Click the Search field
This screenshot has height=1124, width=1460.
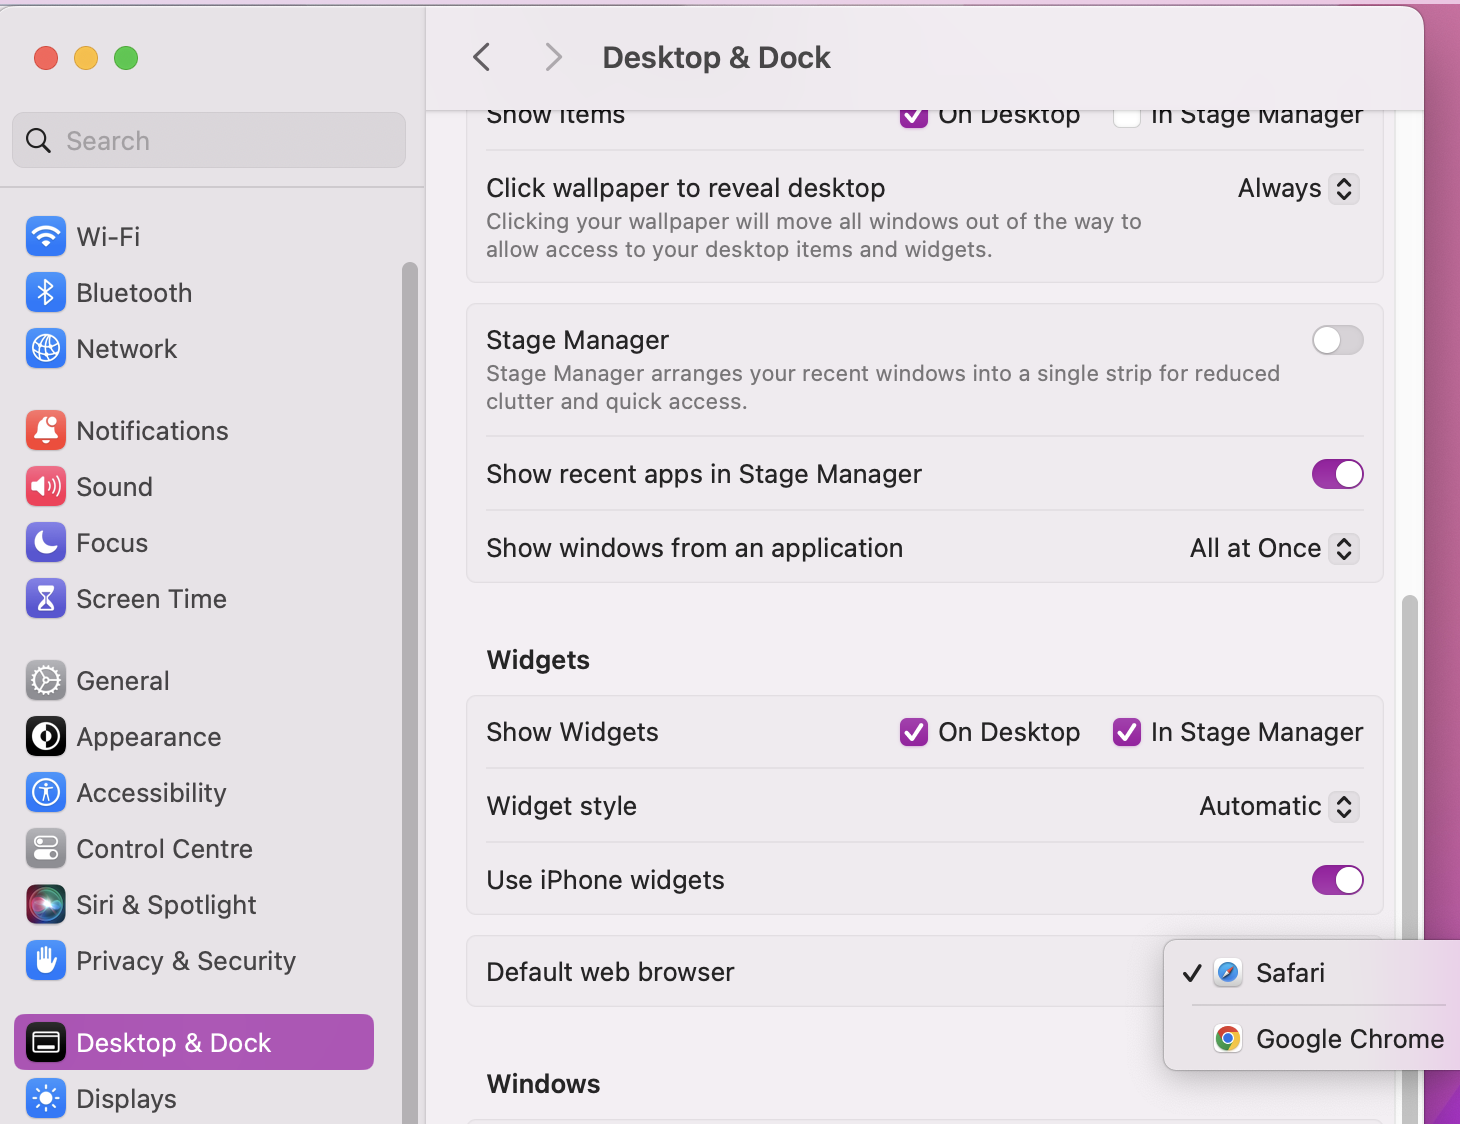[208, 140]
